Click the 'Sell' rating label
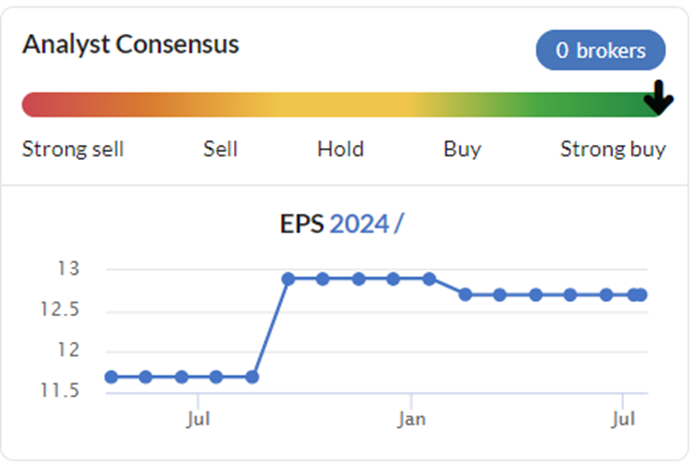The width and height of the screenshot is (697, 472). click(220, 149)
